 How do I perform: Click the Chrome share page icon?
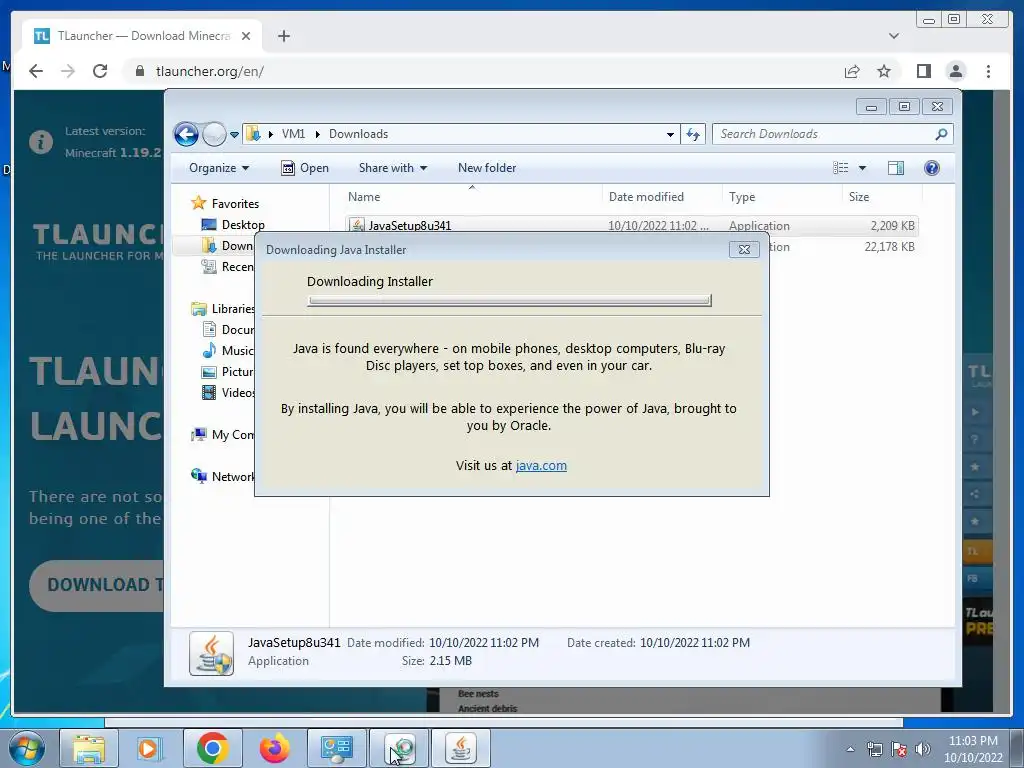[x=852, y=71]
